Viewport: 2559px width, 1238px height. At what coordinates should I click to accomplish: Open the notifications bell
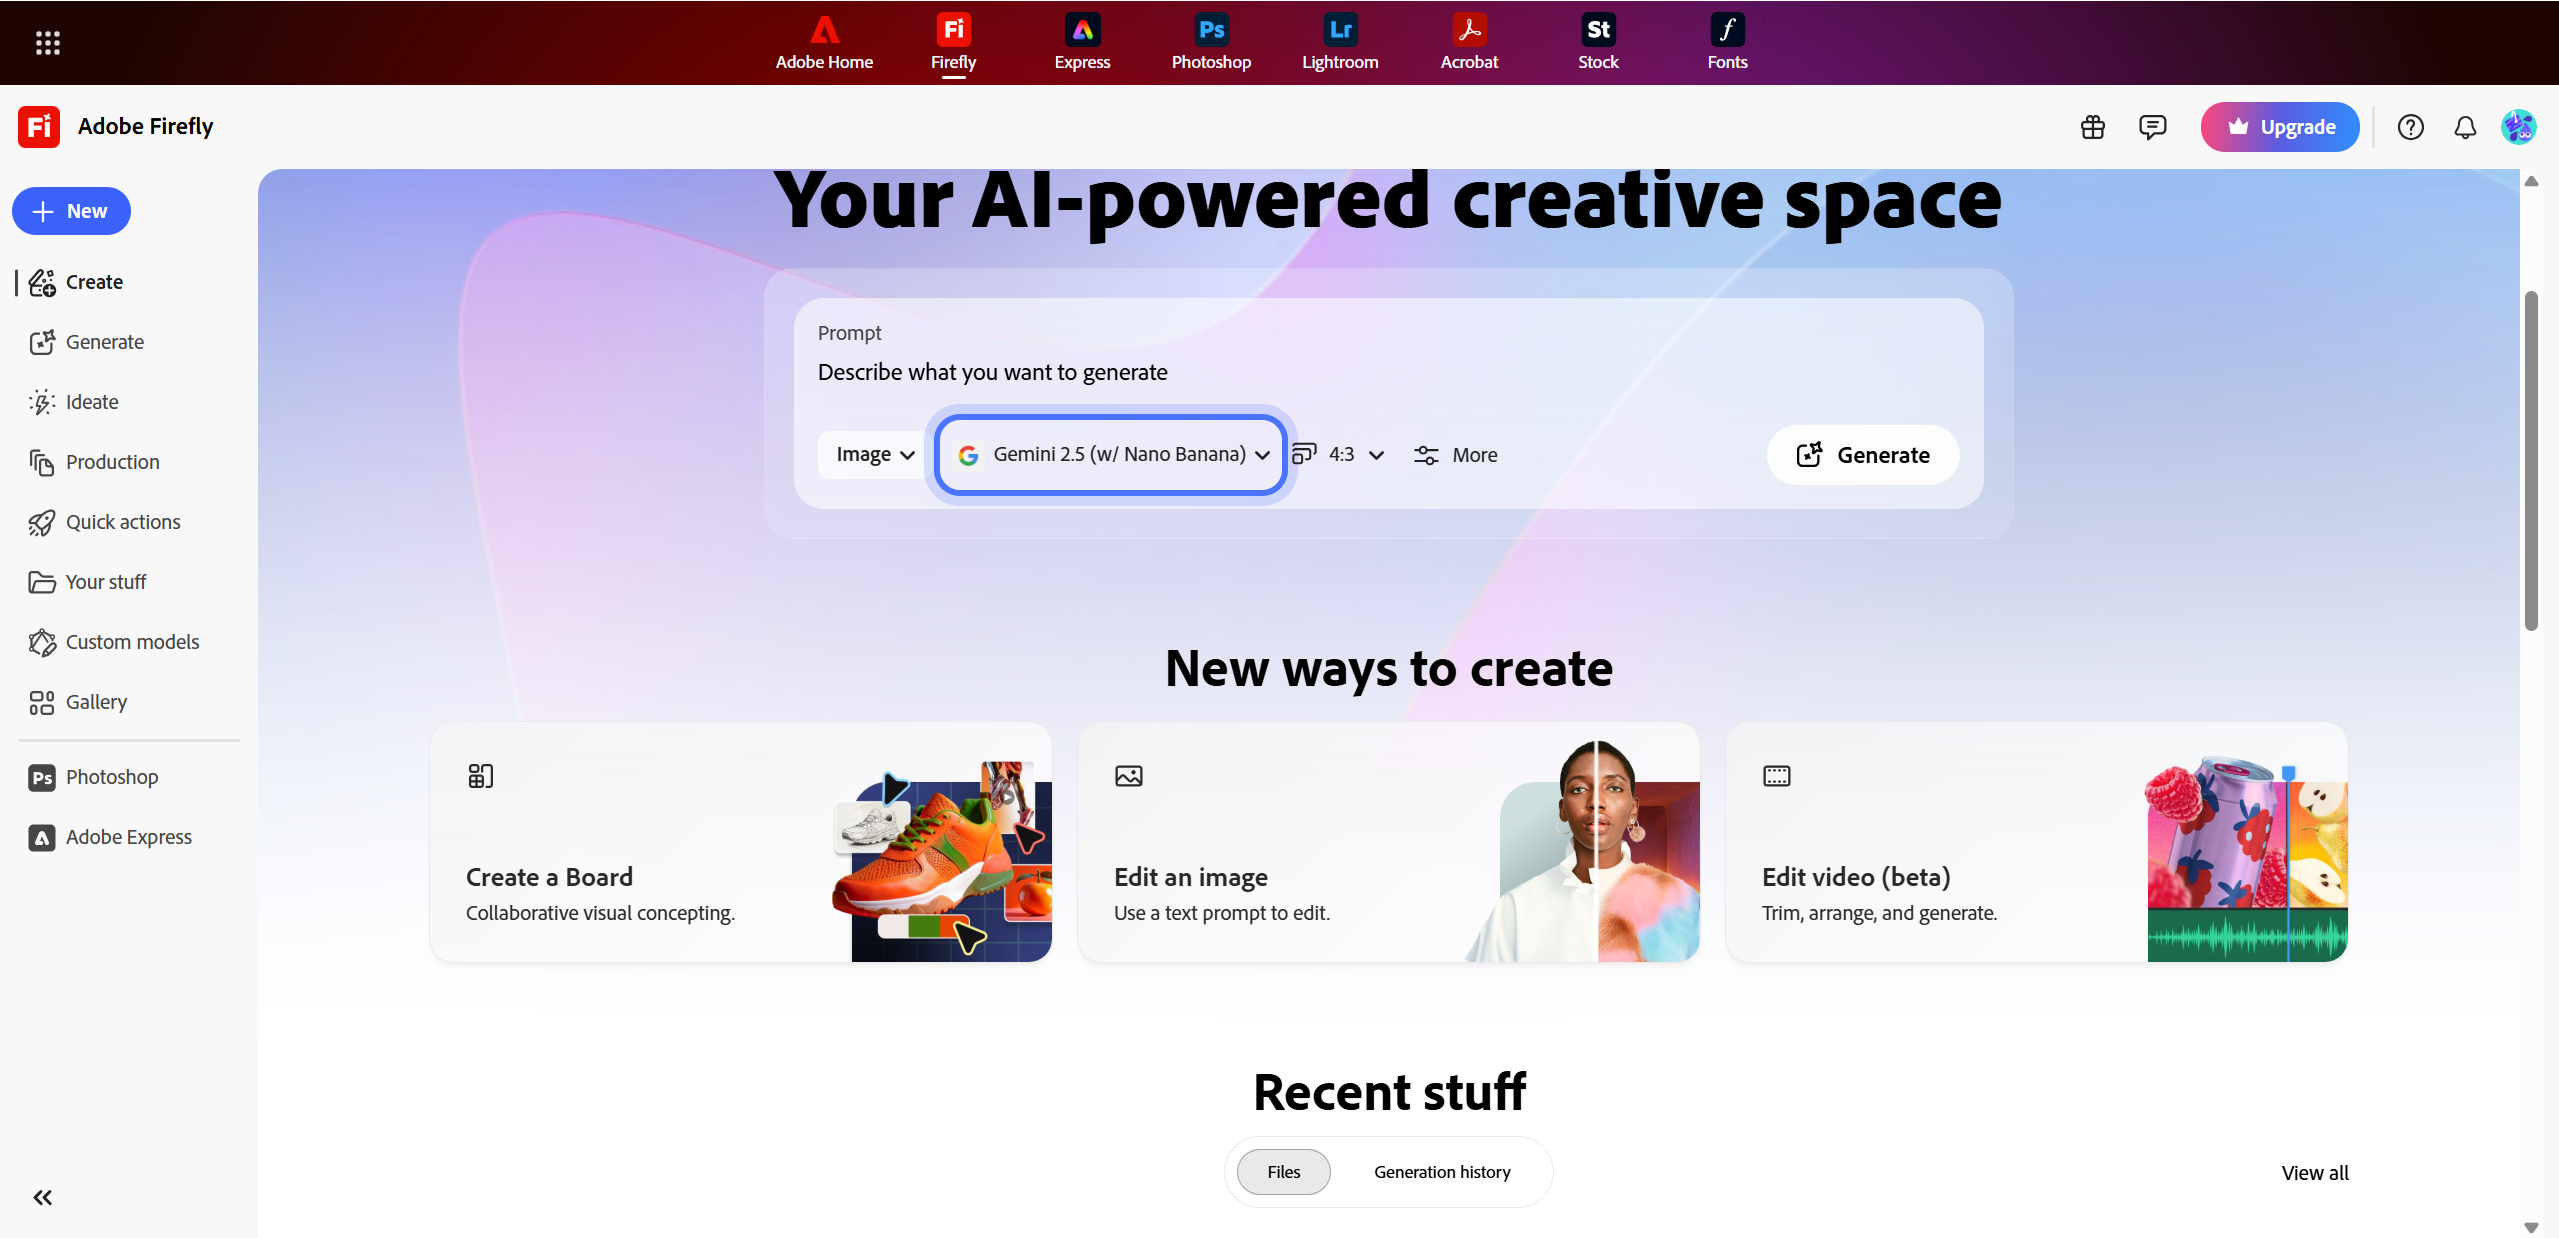[2465, 127]
